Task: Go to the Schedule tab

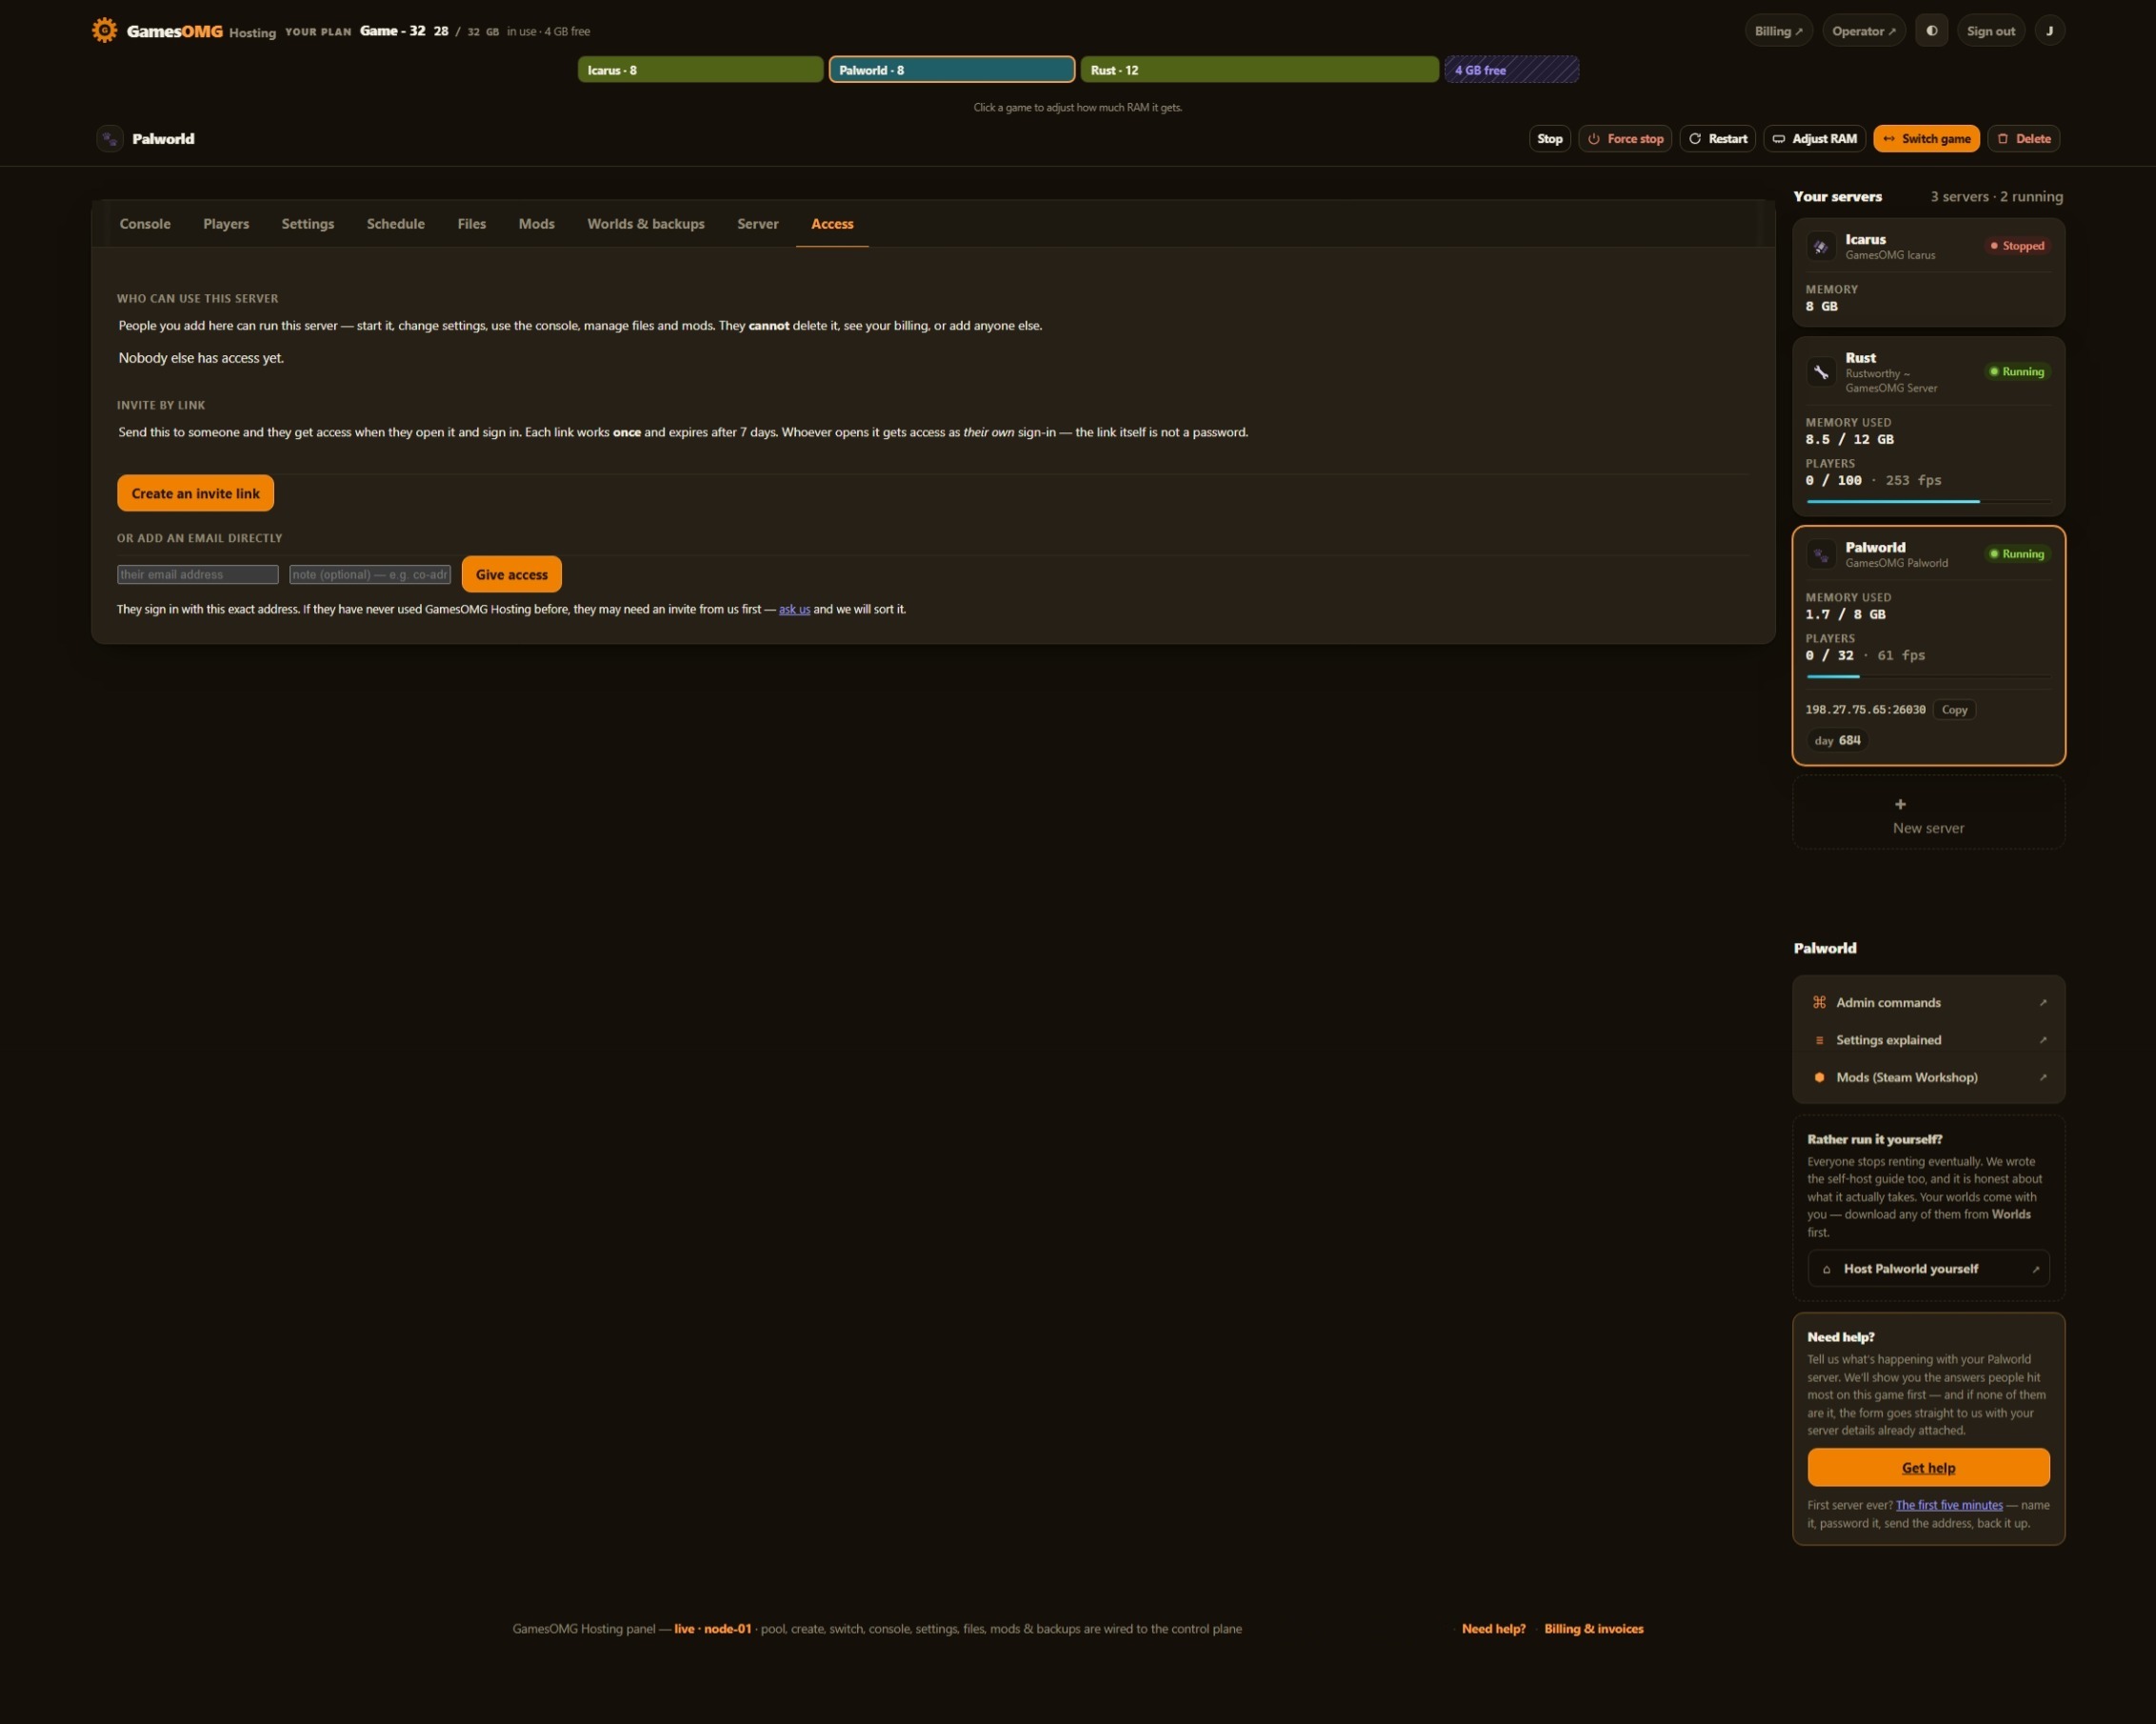Action: pyautogui.click(x=396, y=224)
